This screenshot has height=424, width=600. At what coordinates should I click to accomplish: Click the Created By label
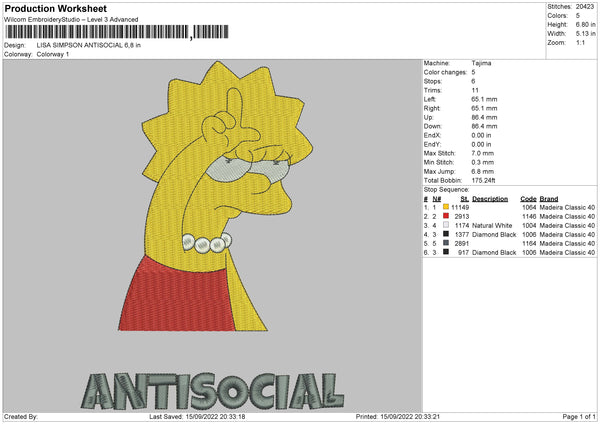tap(21, 416)
